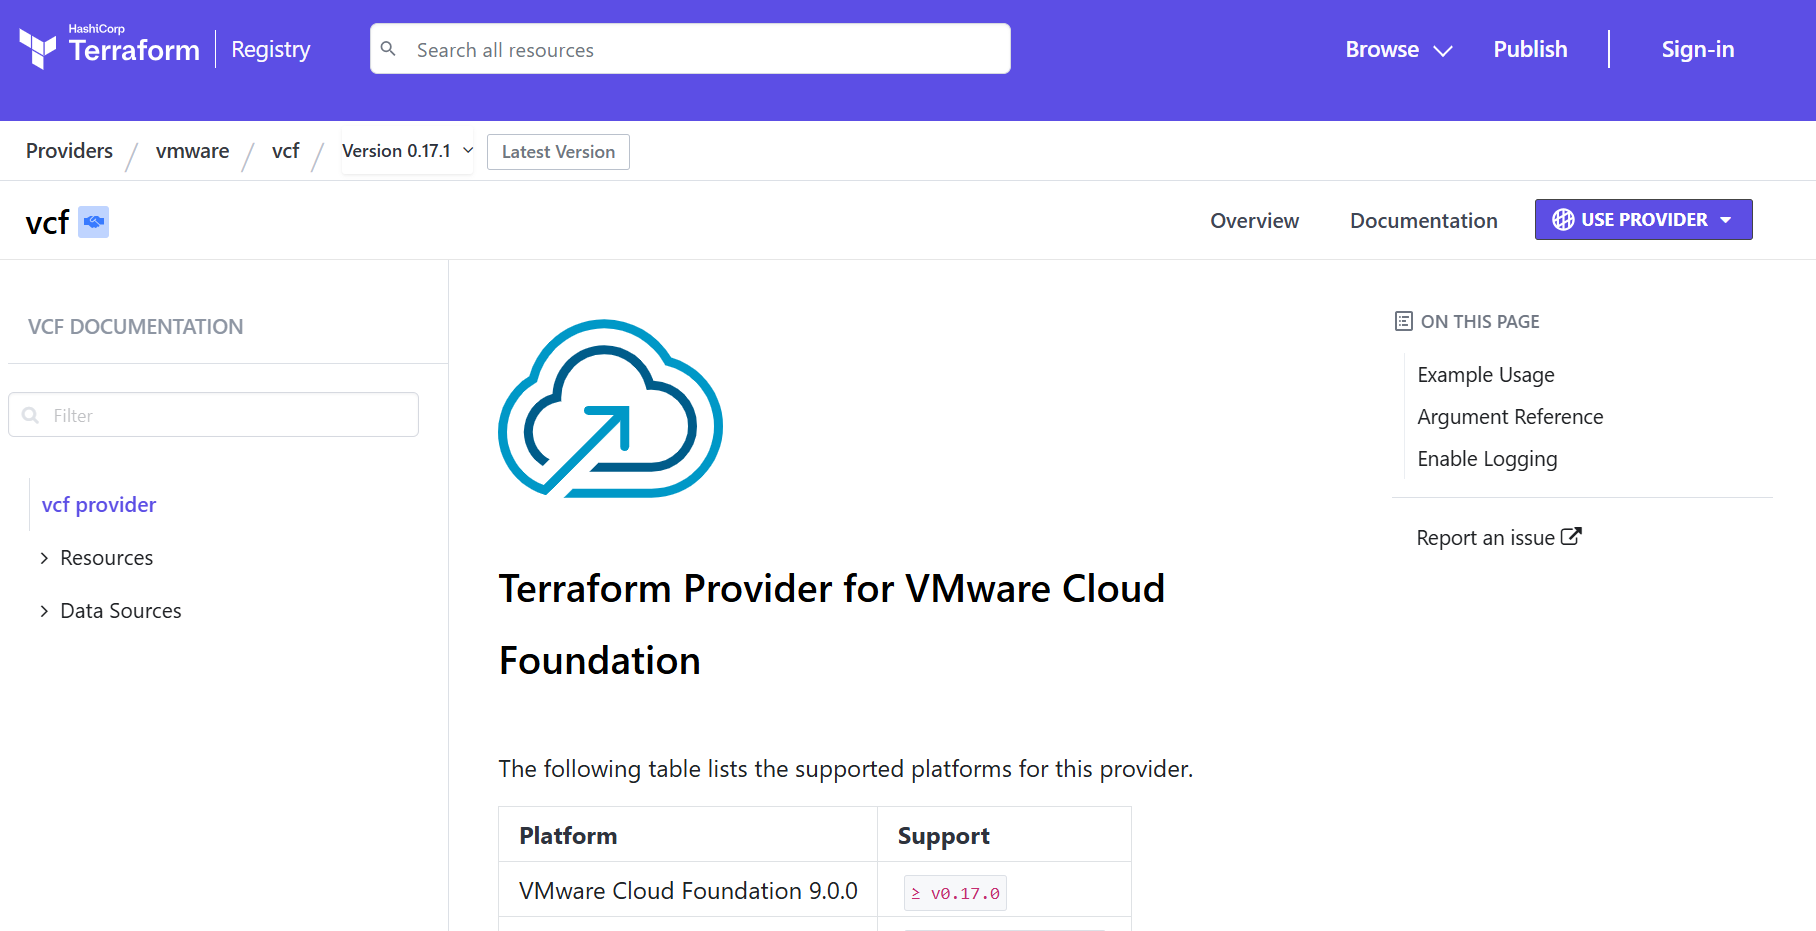The height and width of the screenshot is (931, 1816).
Task: Jump to Argument Reference section
Action: [x=1509, y=417]
